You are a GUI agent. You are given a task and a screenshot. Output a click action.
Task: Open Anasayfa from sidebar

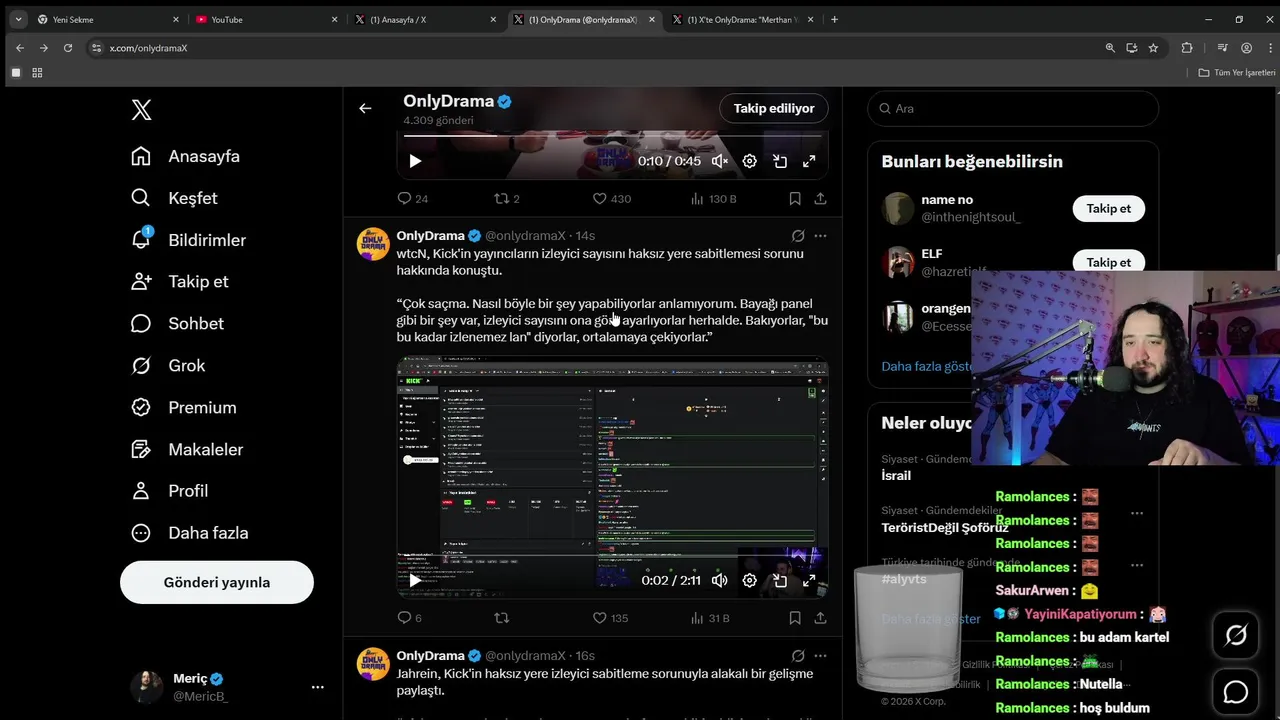(186, 156)
